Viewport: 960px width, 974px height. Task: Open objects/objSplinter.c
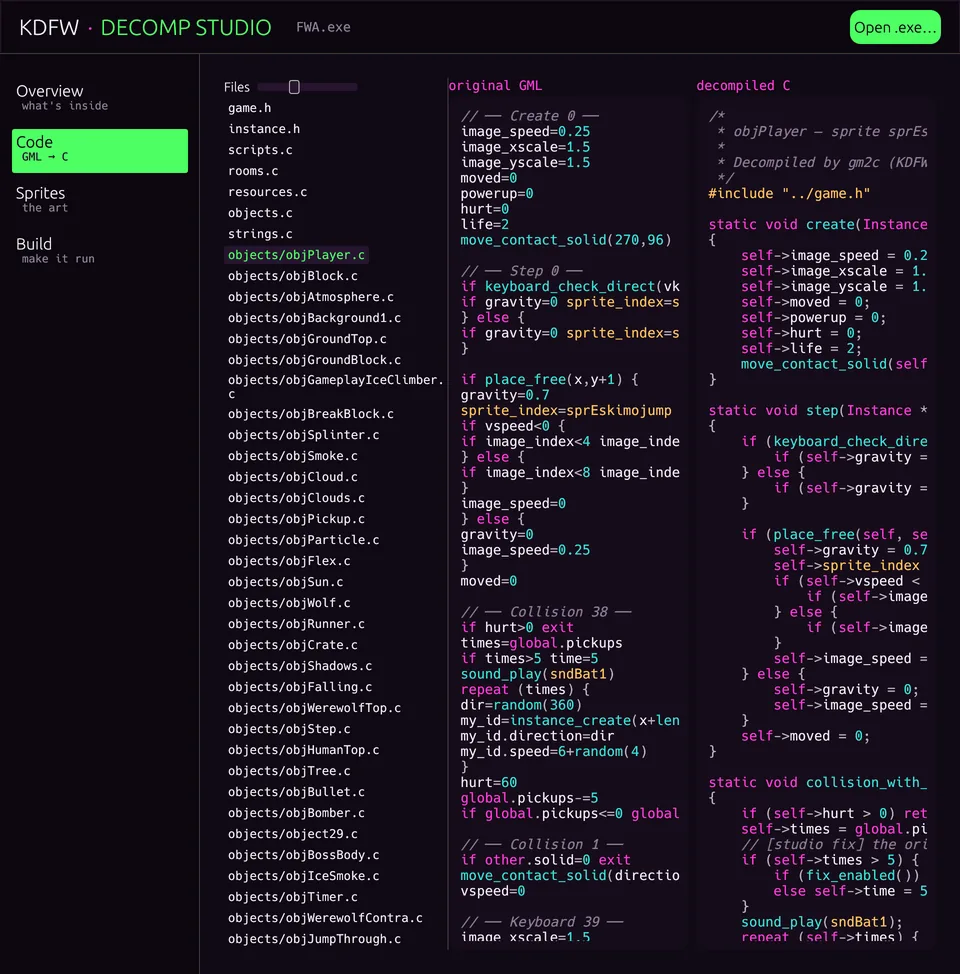303,435
